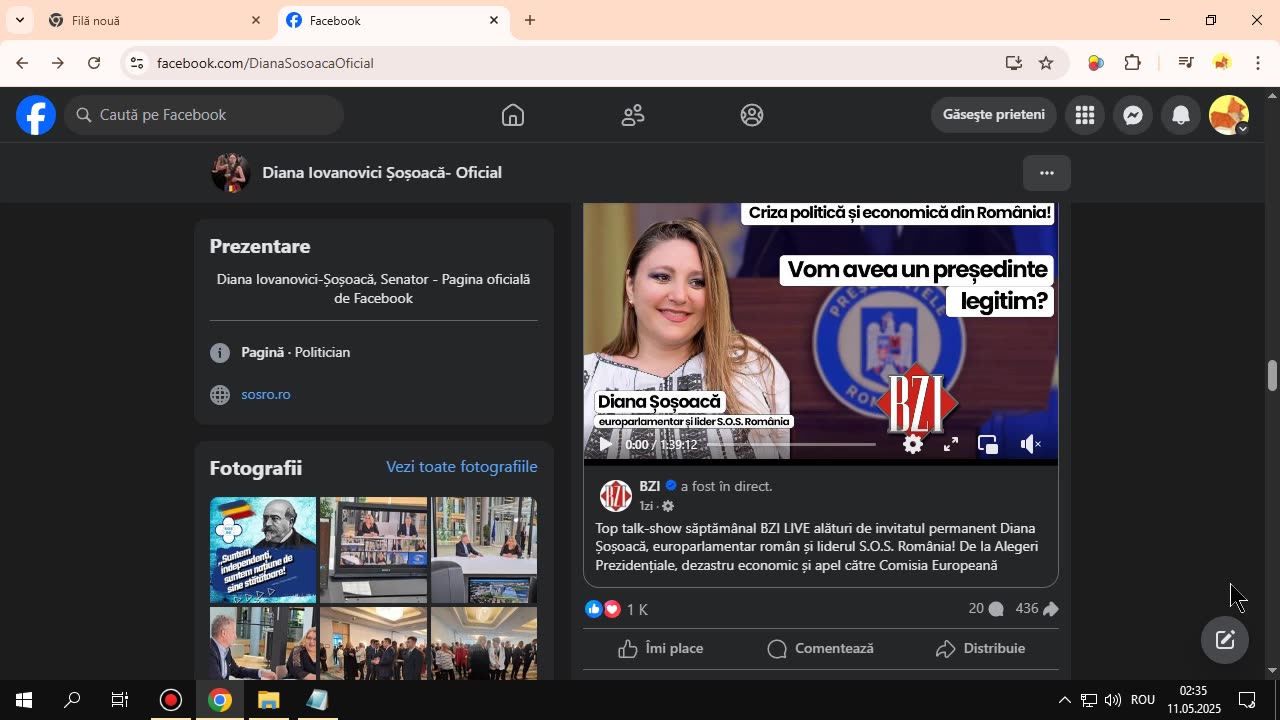This screenshot has width=1280, height=720.
Task: Open File Explorer from taskbar
Action: click(x=268, y=700)
